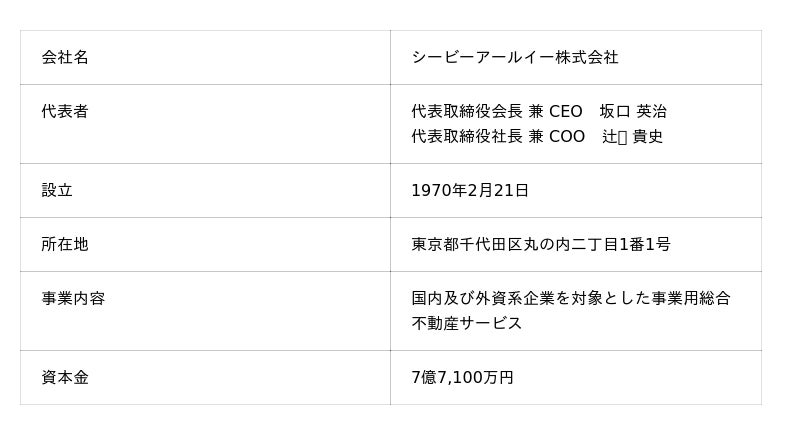Click the 設立 label cell

click(x=57, y=191)
